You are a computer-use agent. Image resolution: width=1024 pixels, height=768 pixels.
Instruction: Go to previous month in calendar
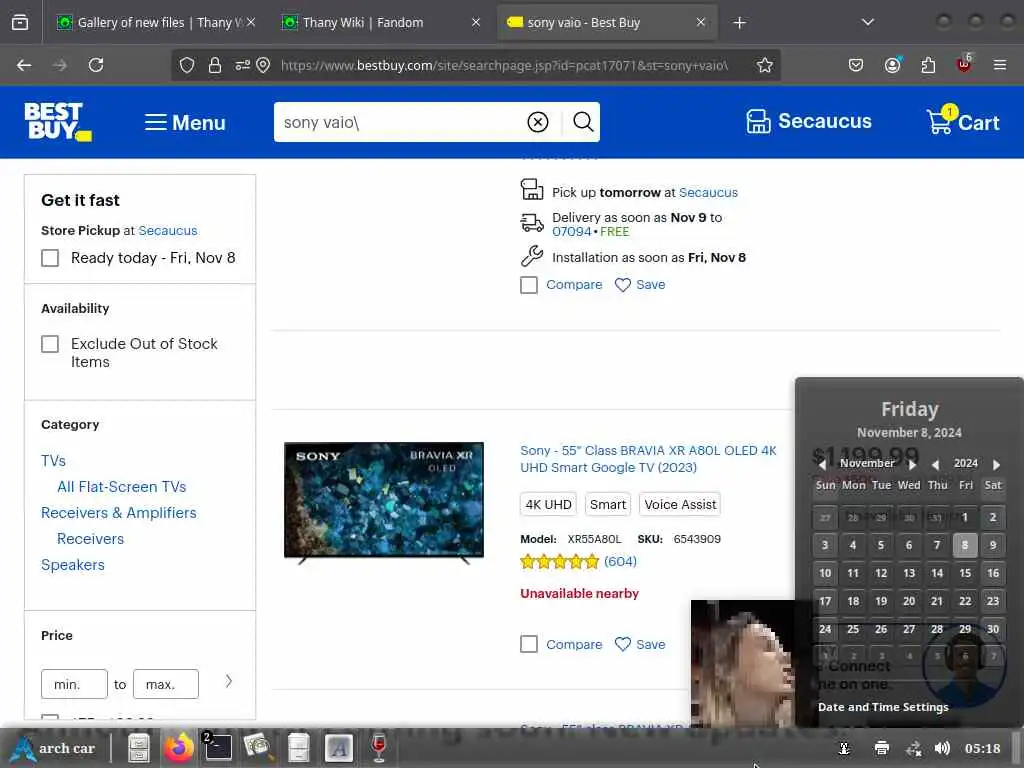coord(822,464)
